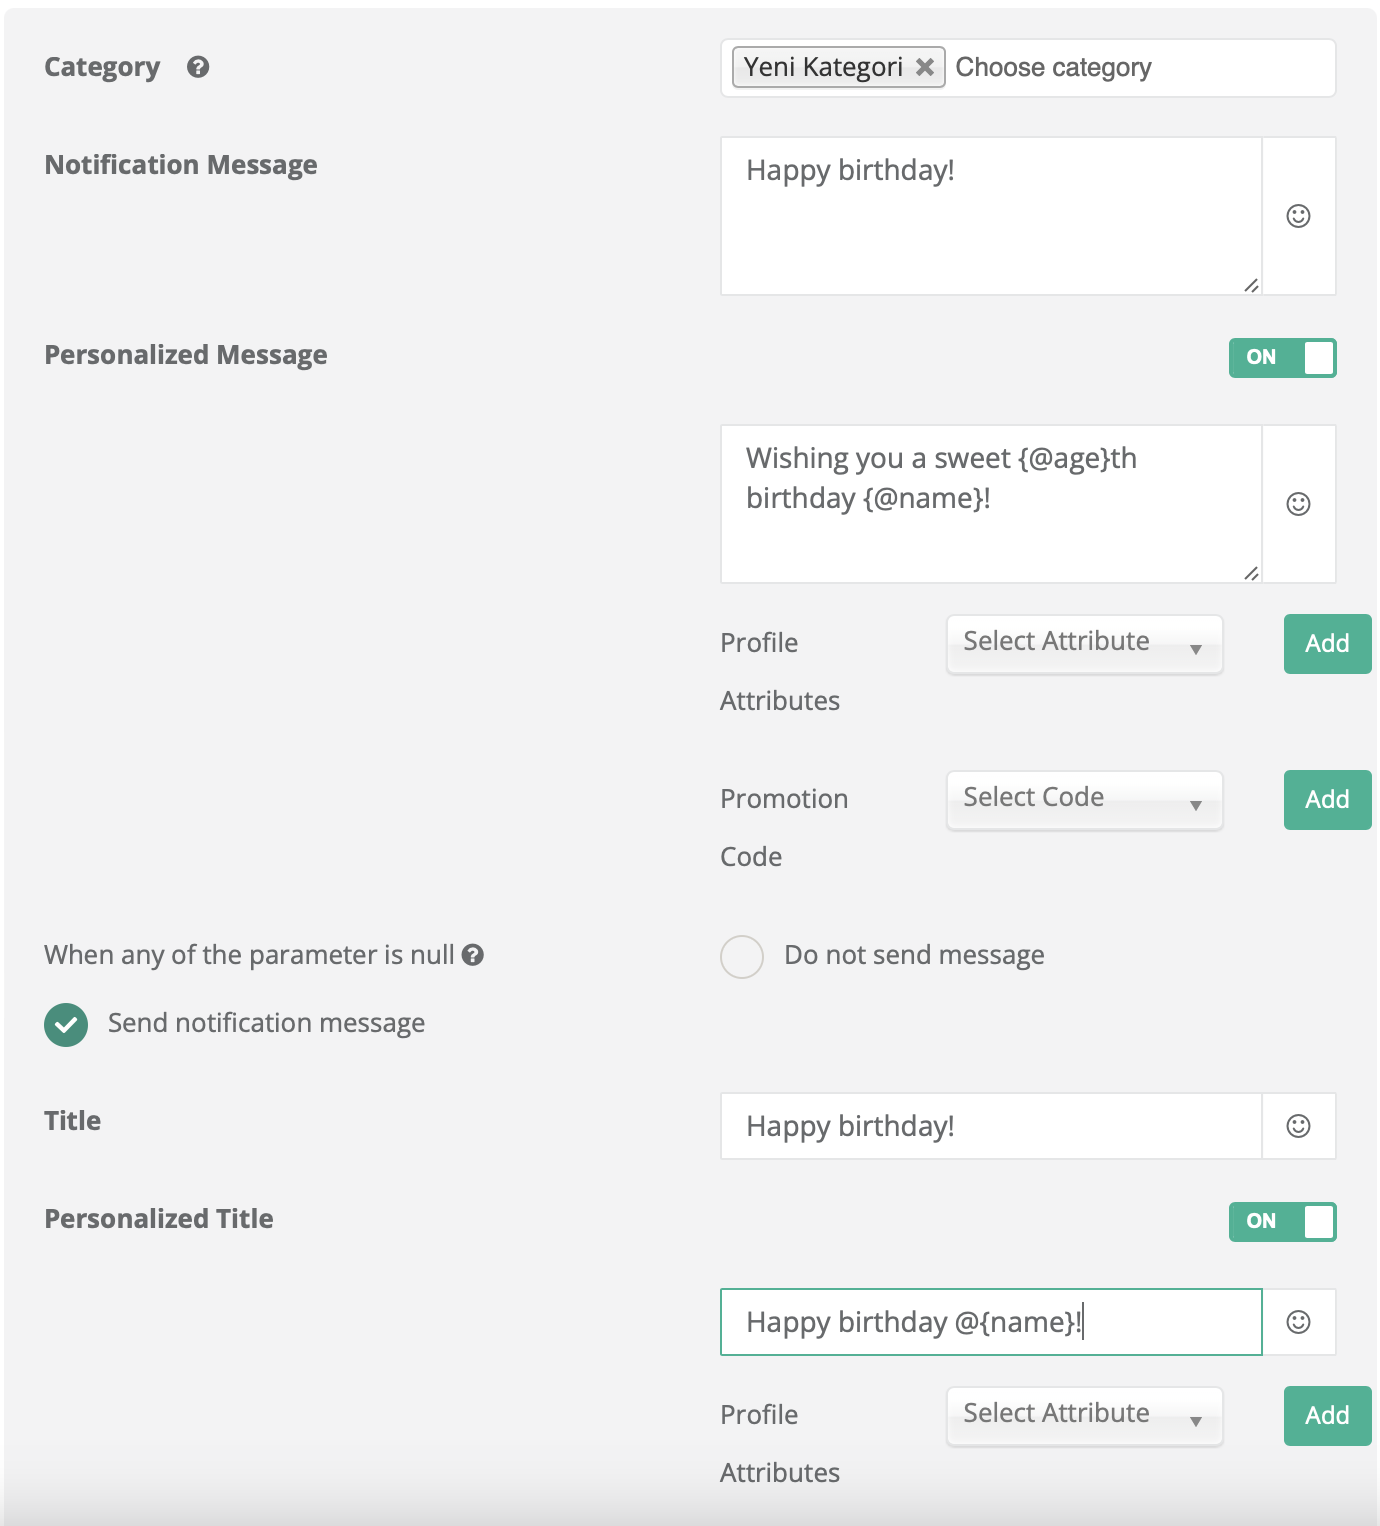Open emoji picker for the Personalized Title field

pos(1298,1322)
